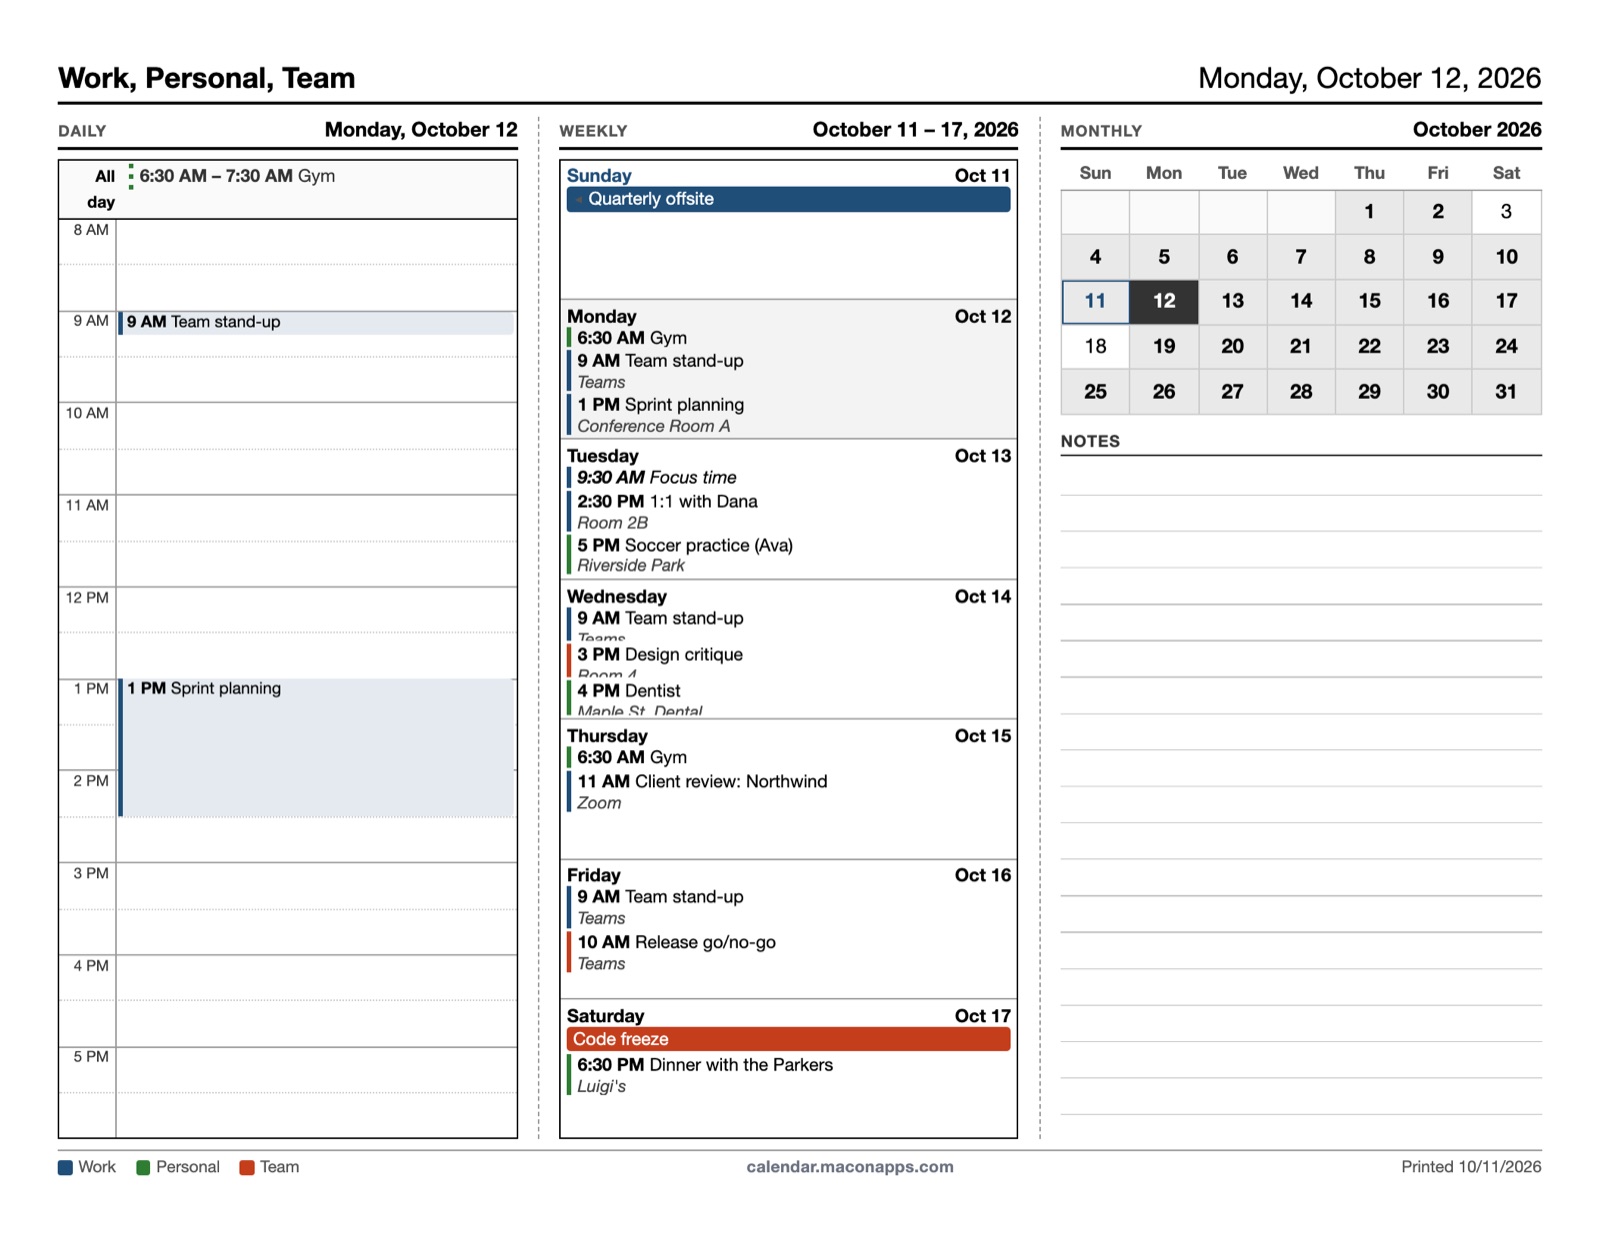This screenshot has height=1236, width=1600.
Task: Click the Work blue legend swatch
Action: click(65, 1168)
